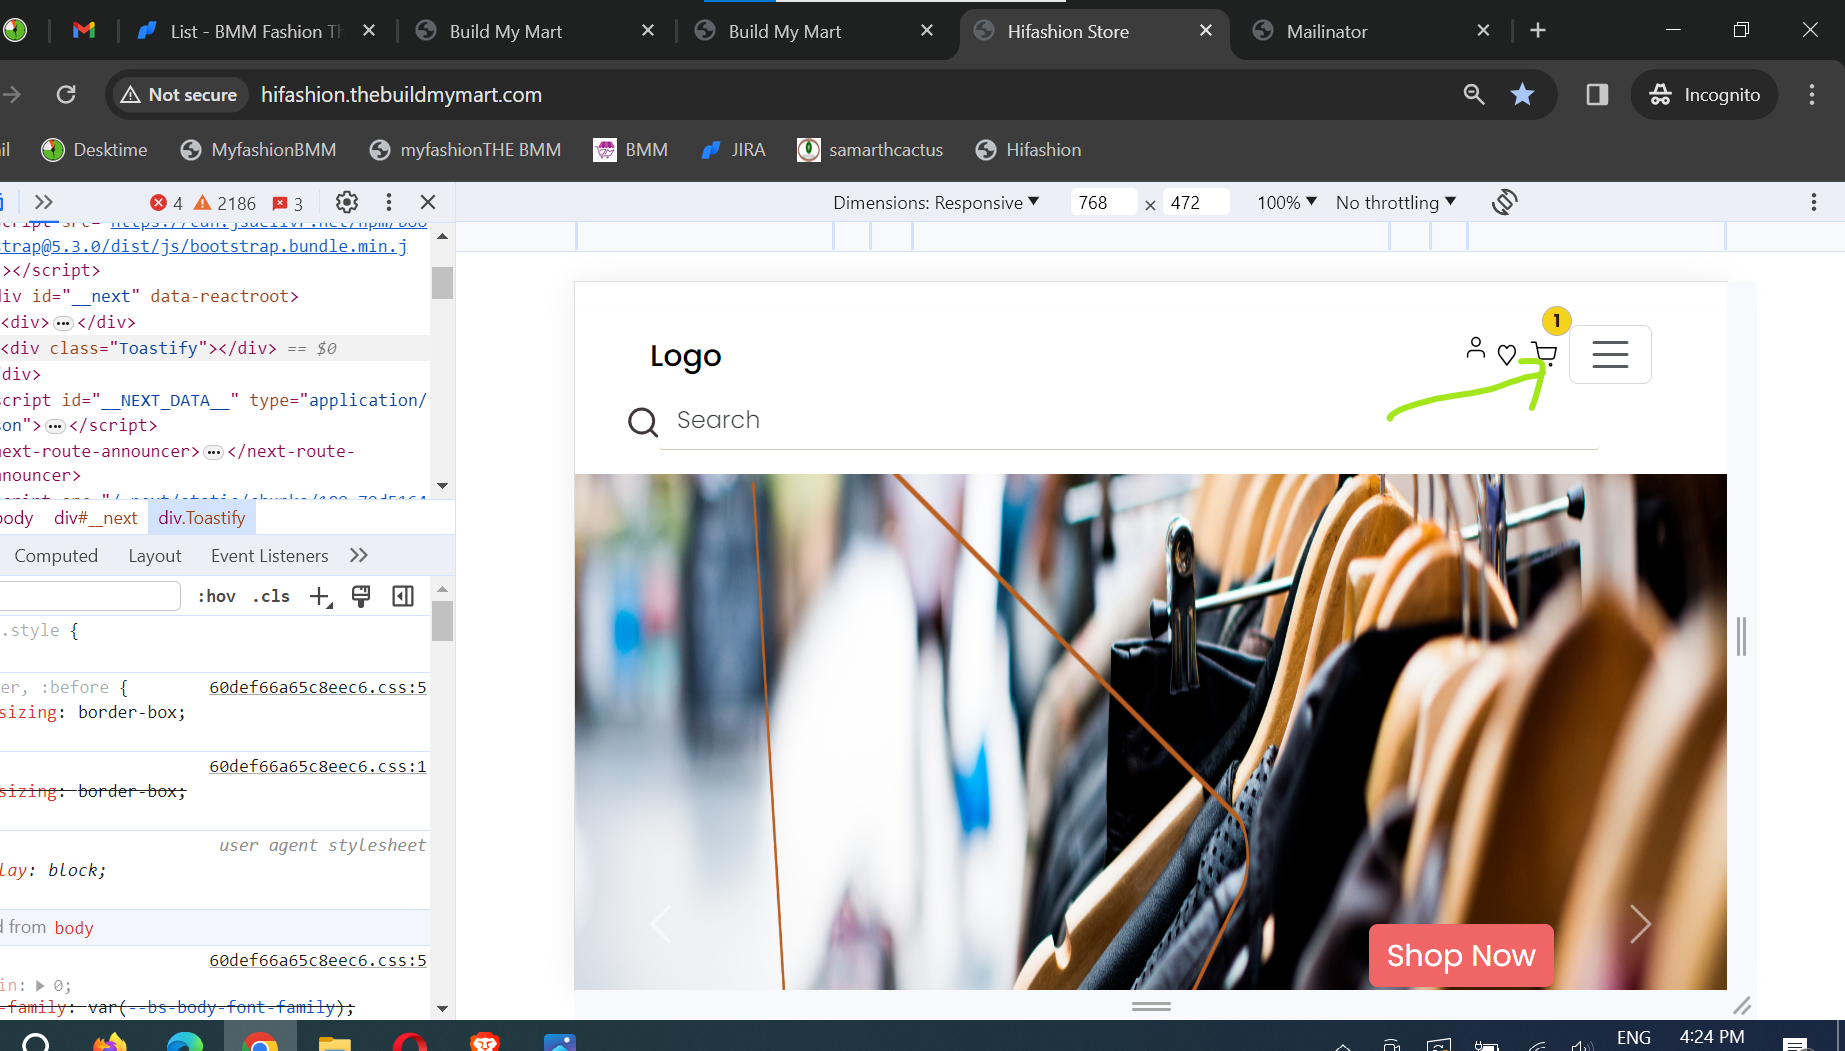Toggle the computed styles sidebar icon
This screenshot has height=1051, width=1845.
coord(403,597)
